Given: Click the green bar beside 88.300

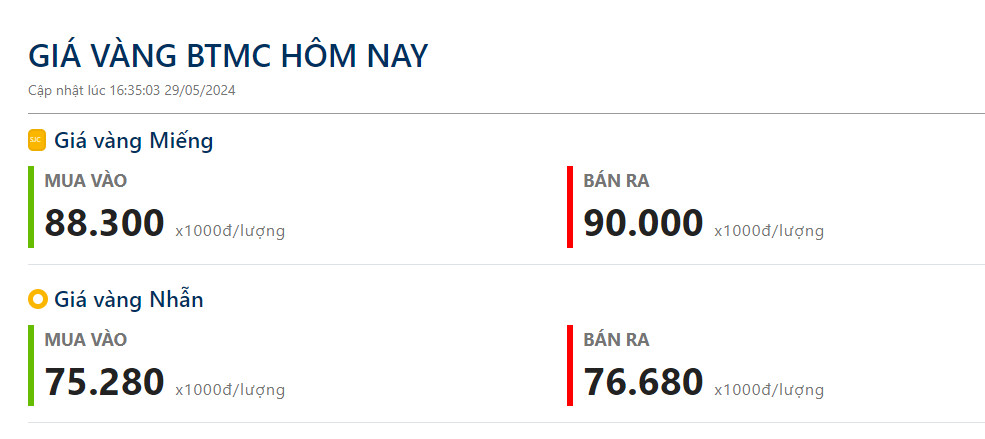Looking at the screenshot, I should [31, 207].
